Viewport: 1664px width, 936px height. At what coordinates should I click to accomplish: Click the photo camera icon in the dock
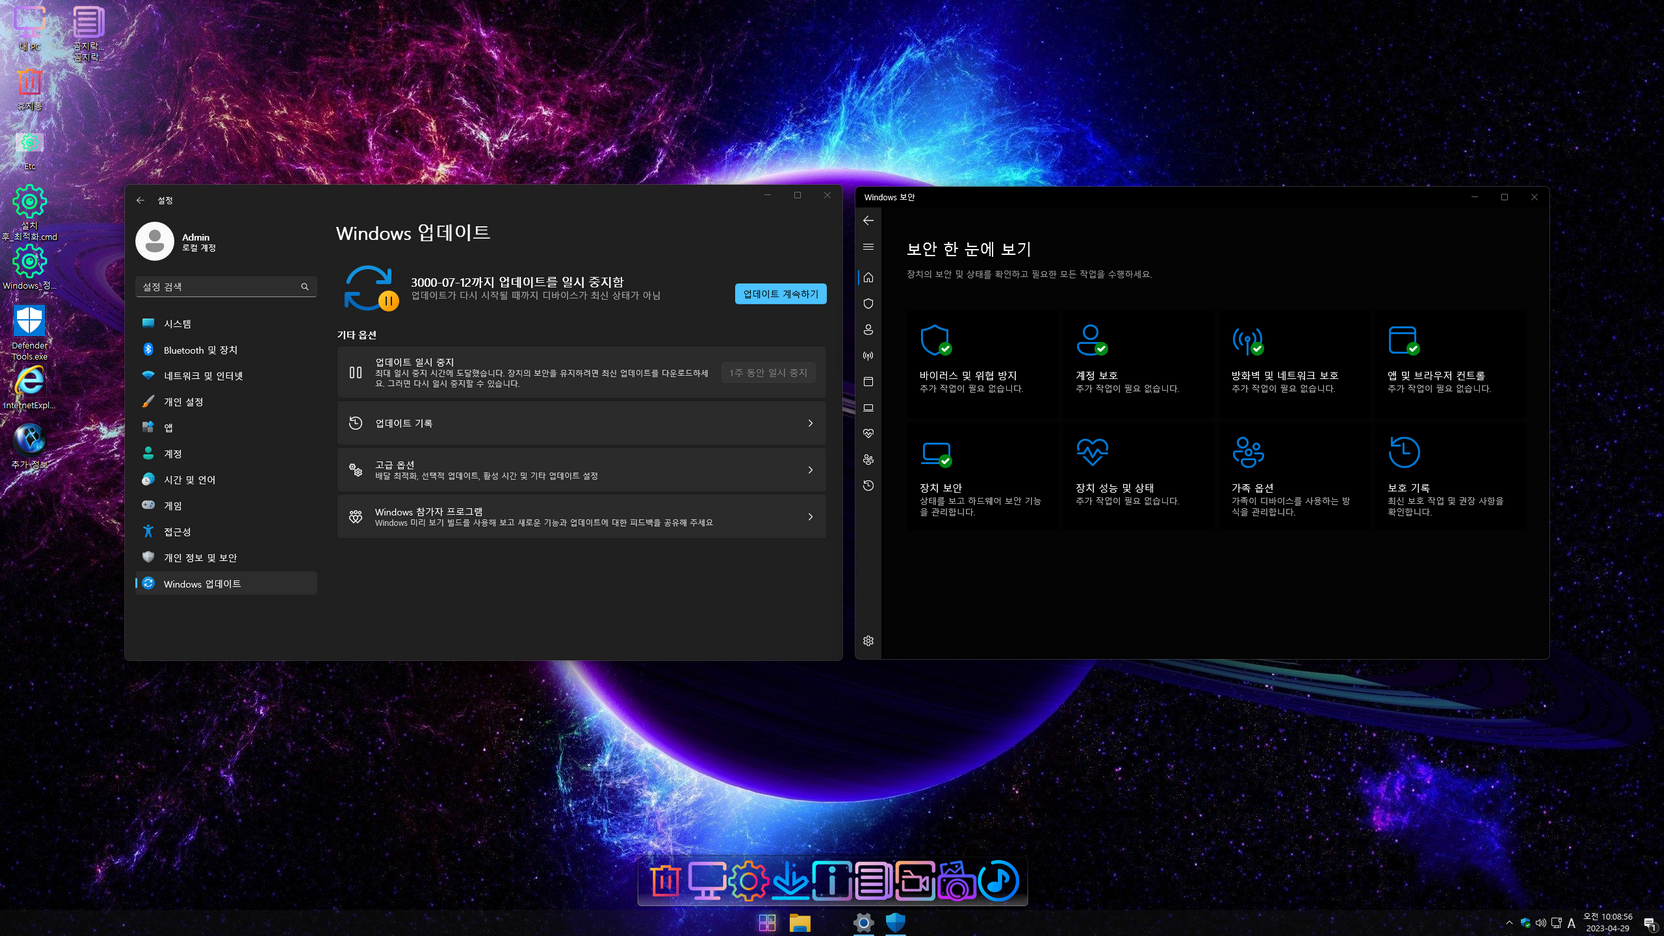956,881
